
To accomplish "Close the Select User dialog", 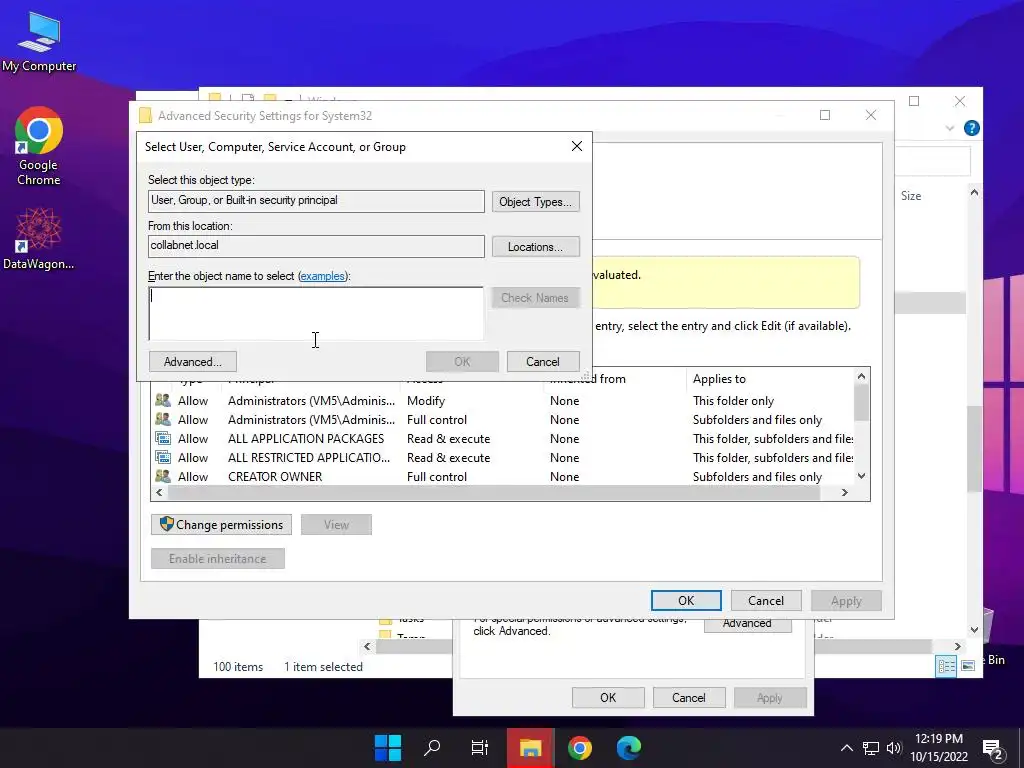I will pyautogui.click(x=577, y=146).
